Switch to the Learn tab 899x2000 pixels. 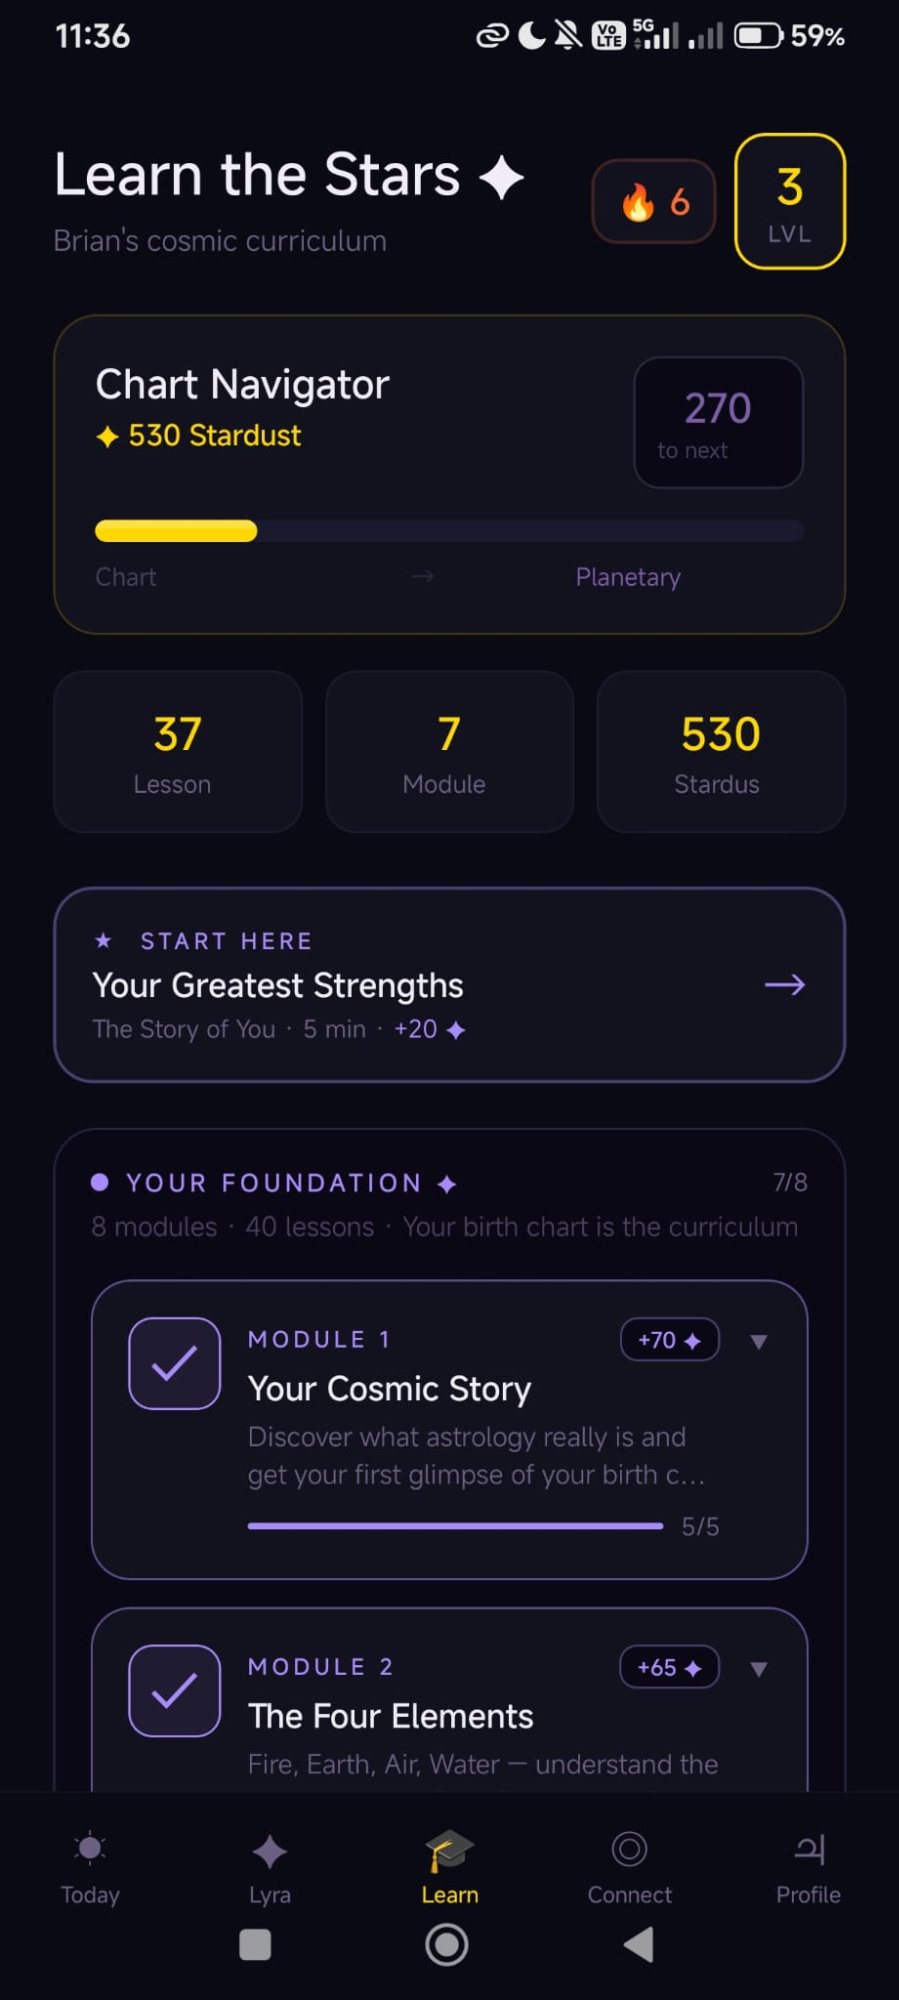(x=449, y=1865)
